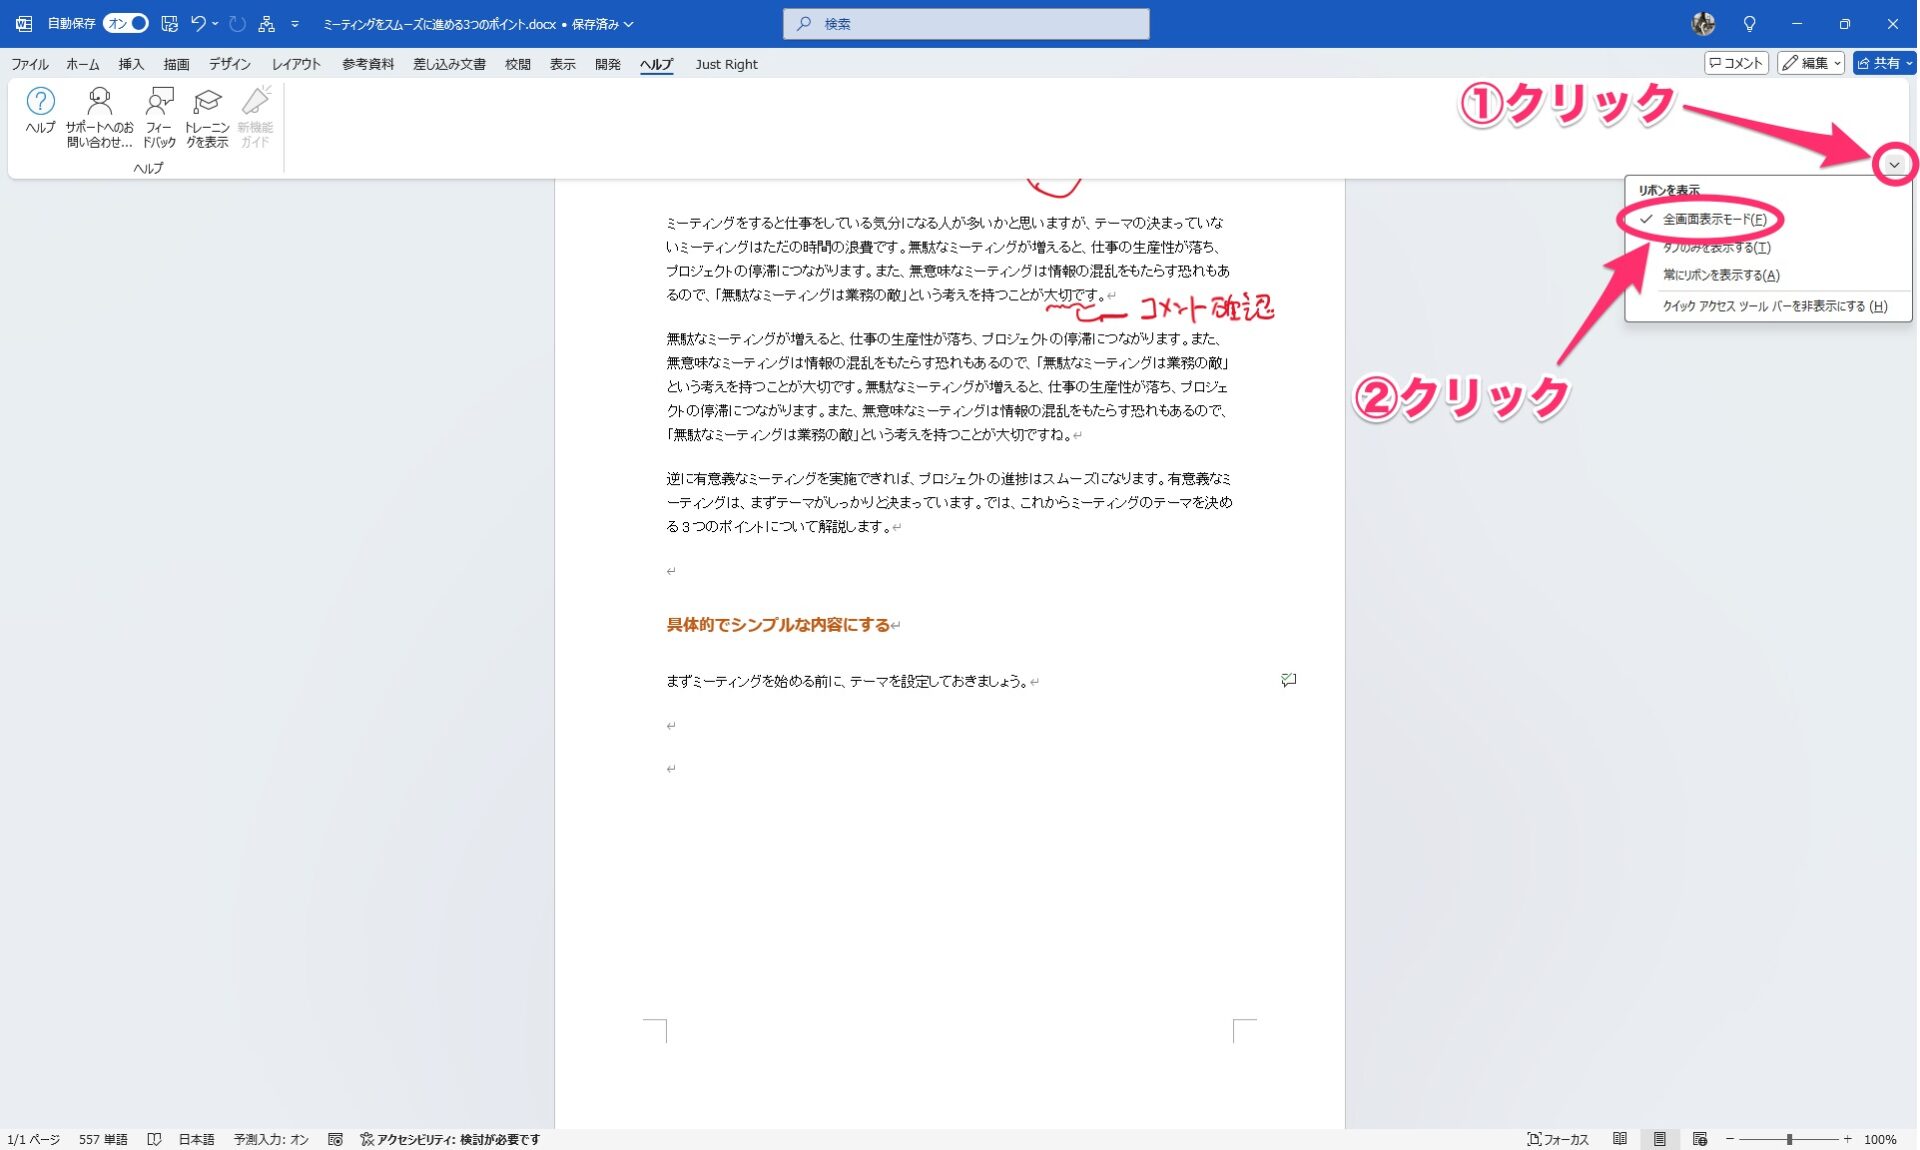The height and width of the screenshot is (1150, 1920).
Task: Click the Save icon next to AutoSave
Action: pyautogui.click(x=168, y=23)
